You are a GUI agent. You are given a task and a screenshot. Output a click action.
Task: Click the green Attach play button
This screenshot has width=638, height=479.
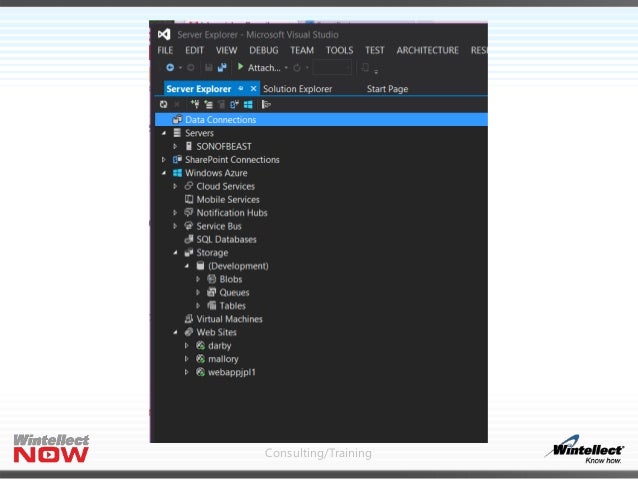pyautogui.click(x=240, y=67)
